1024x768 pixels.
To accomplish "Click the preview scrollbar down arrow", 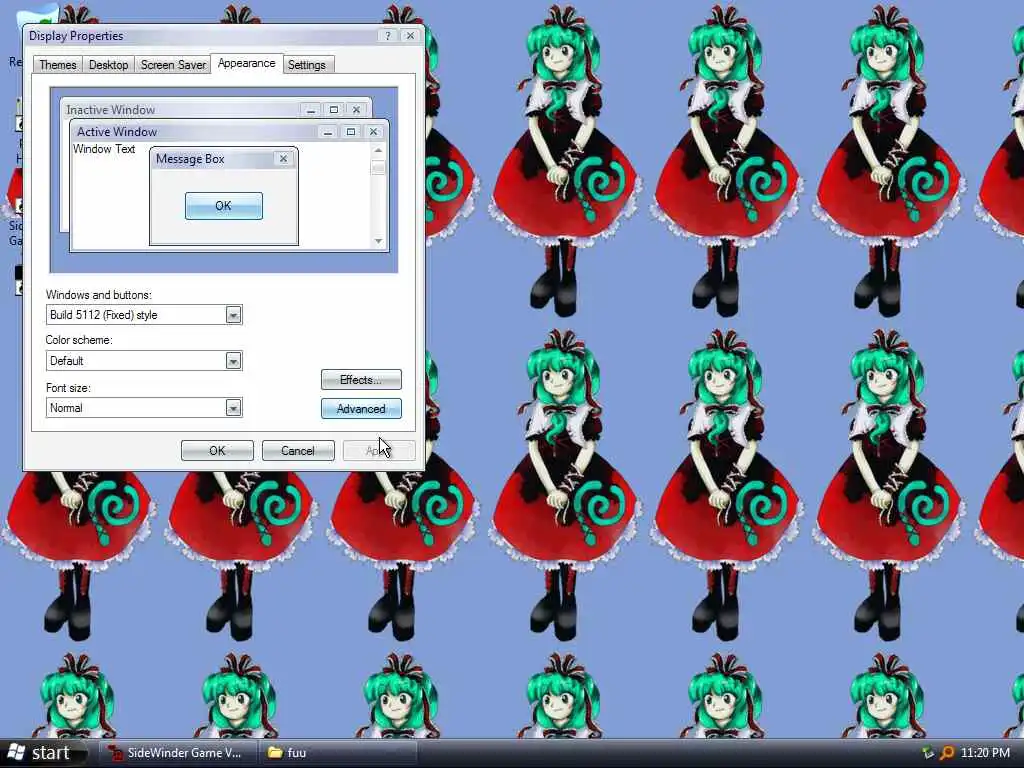I will click(x=378, y=241).
